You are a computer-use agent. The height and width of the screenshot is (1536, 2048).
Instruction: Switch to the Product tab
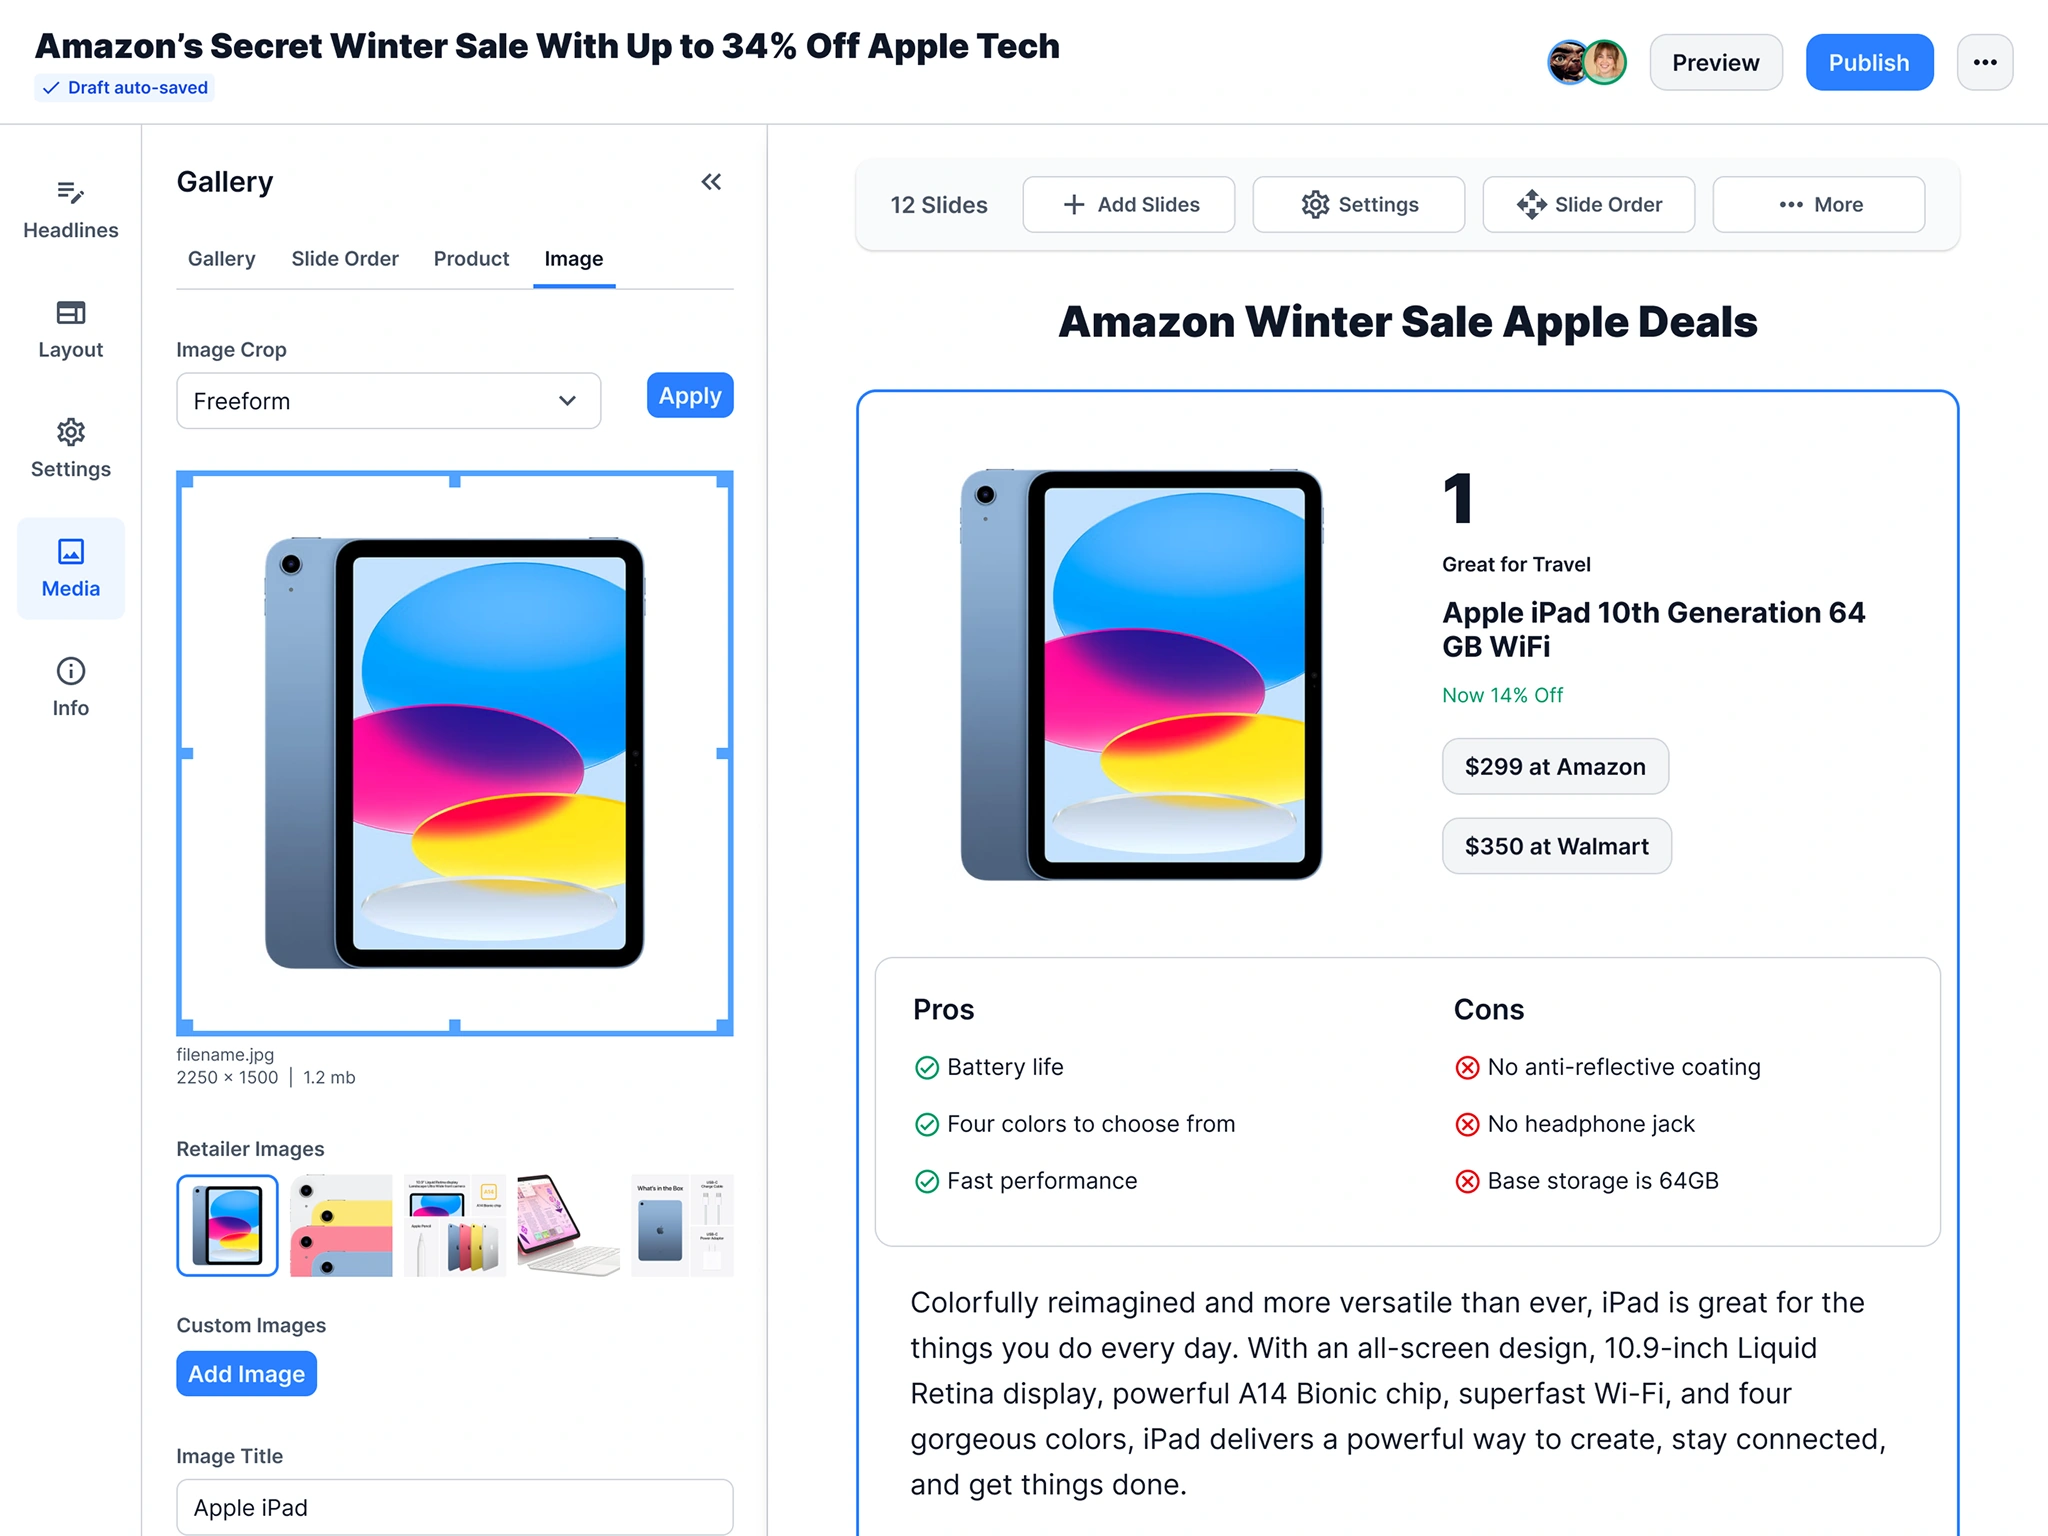pos(471,258)
